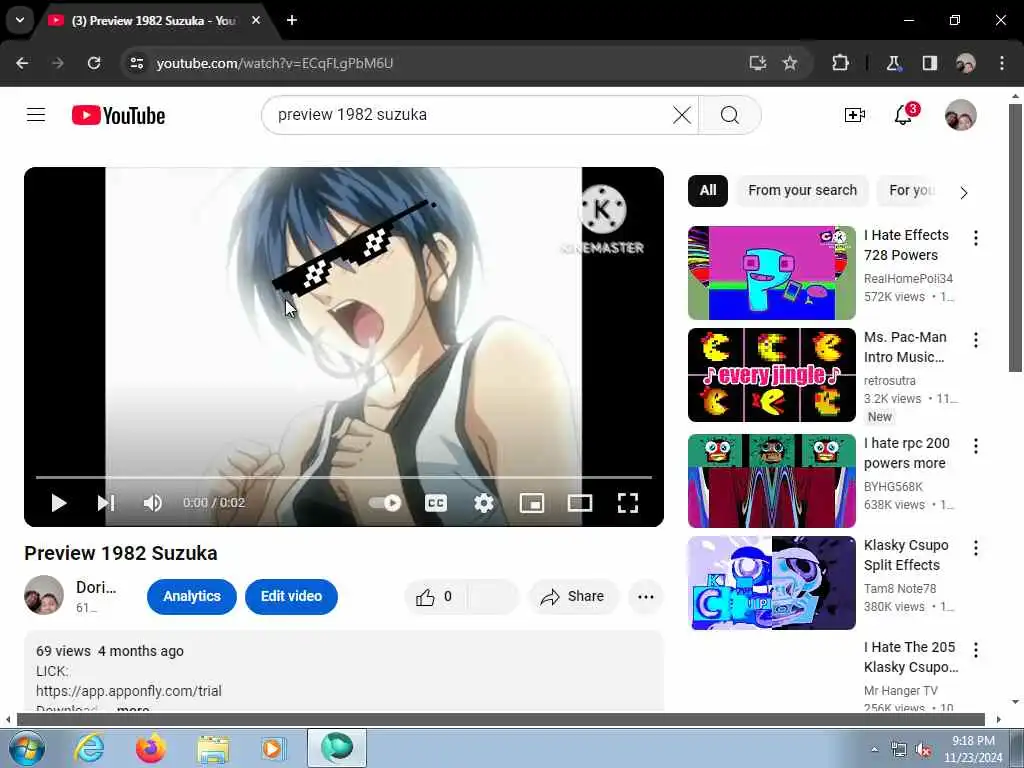Open the YouTube guide hamburger menu

tap(36, 115)
